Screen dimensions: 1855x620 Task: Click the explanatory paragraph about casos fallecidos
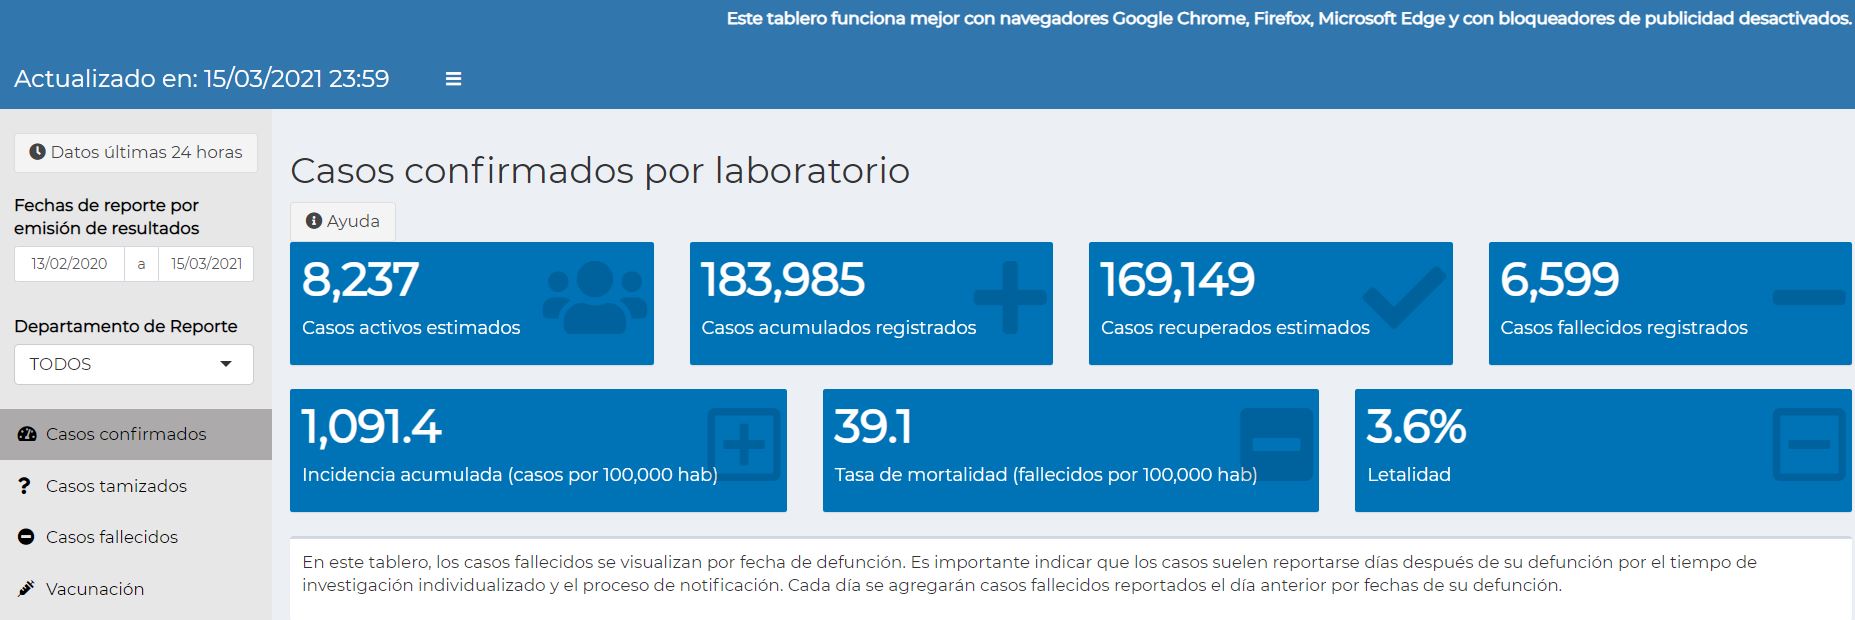(x=1030, y=574)
